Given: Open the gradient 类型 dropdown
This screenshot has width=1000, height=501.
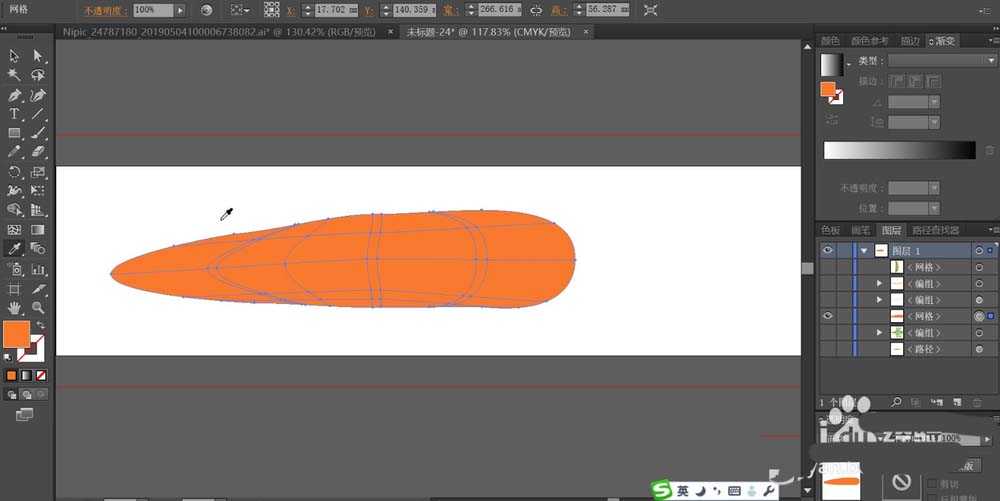Looking at the screenshot, I should click(941, 61).
